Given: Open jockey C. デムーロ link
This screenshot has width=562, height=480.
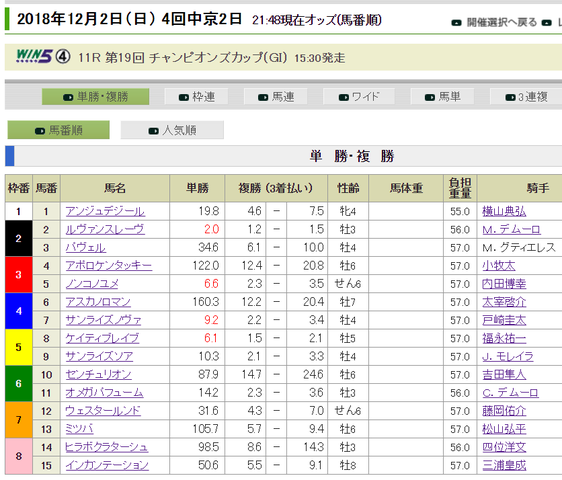Looking at the screenshot, I should 510,393.
